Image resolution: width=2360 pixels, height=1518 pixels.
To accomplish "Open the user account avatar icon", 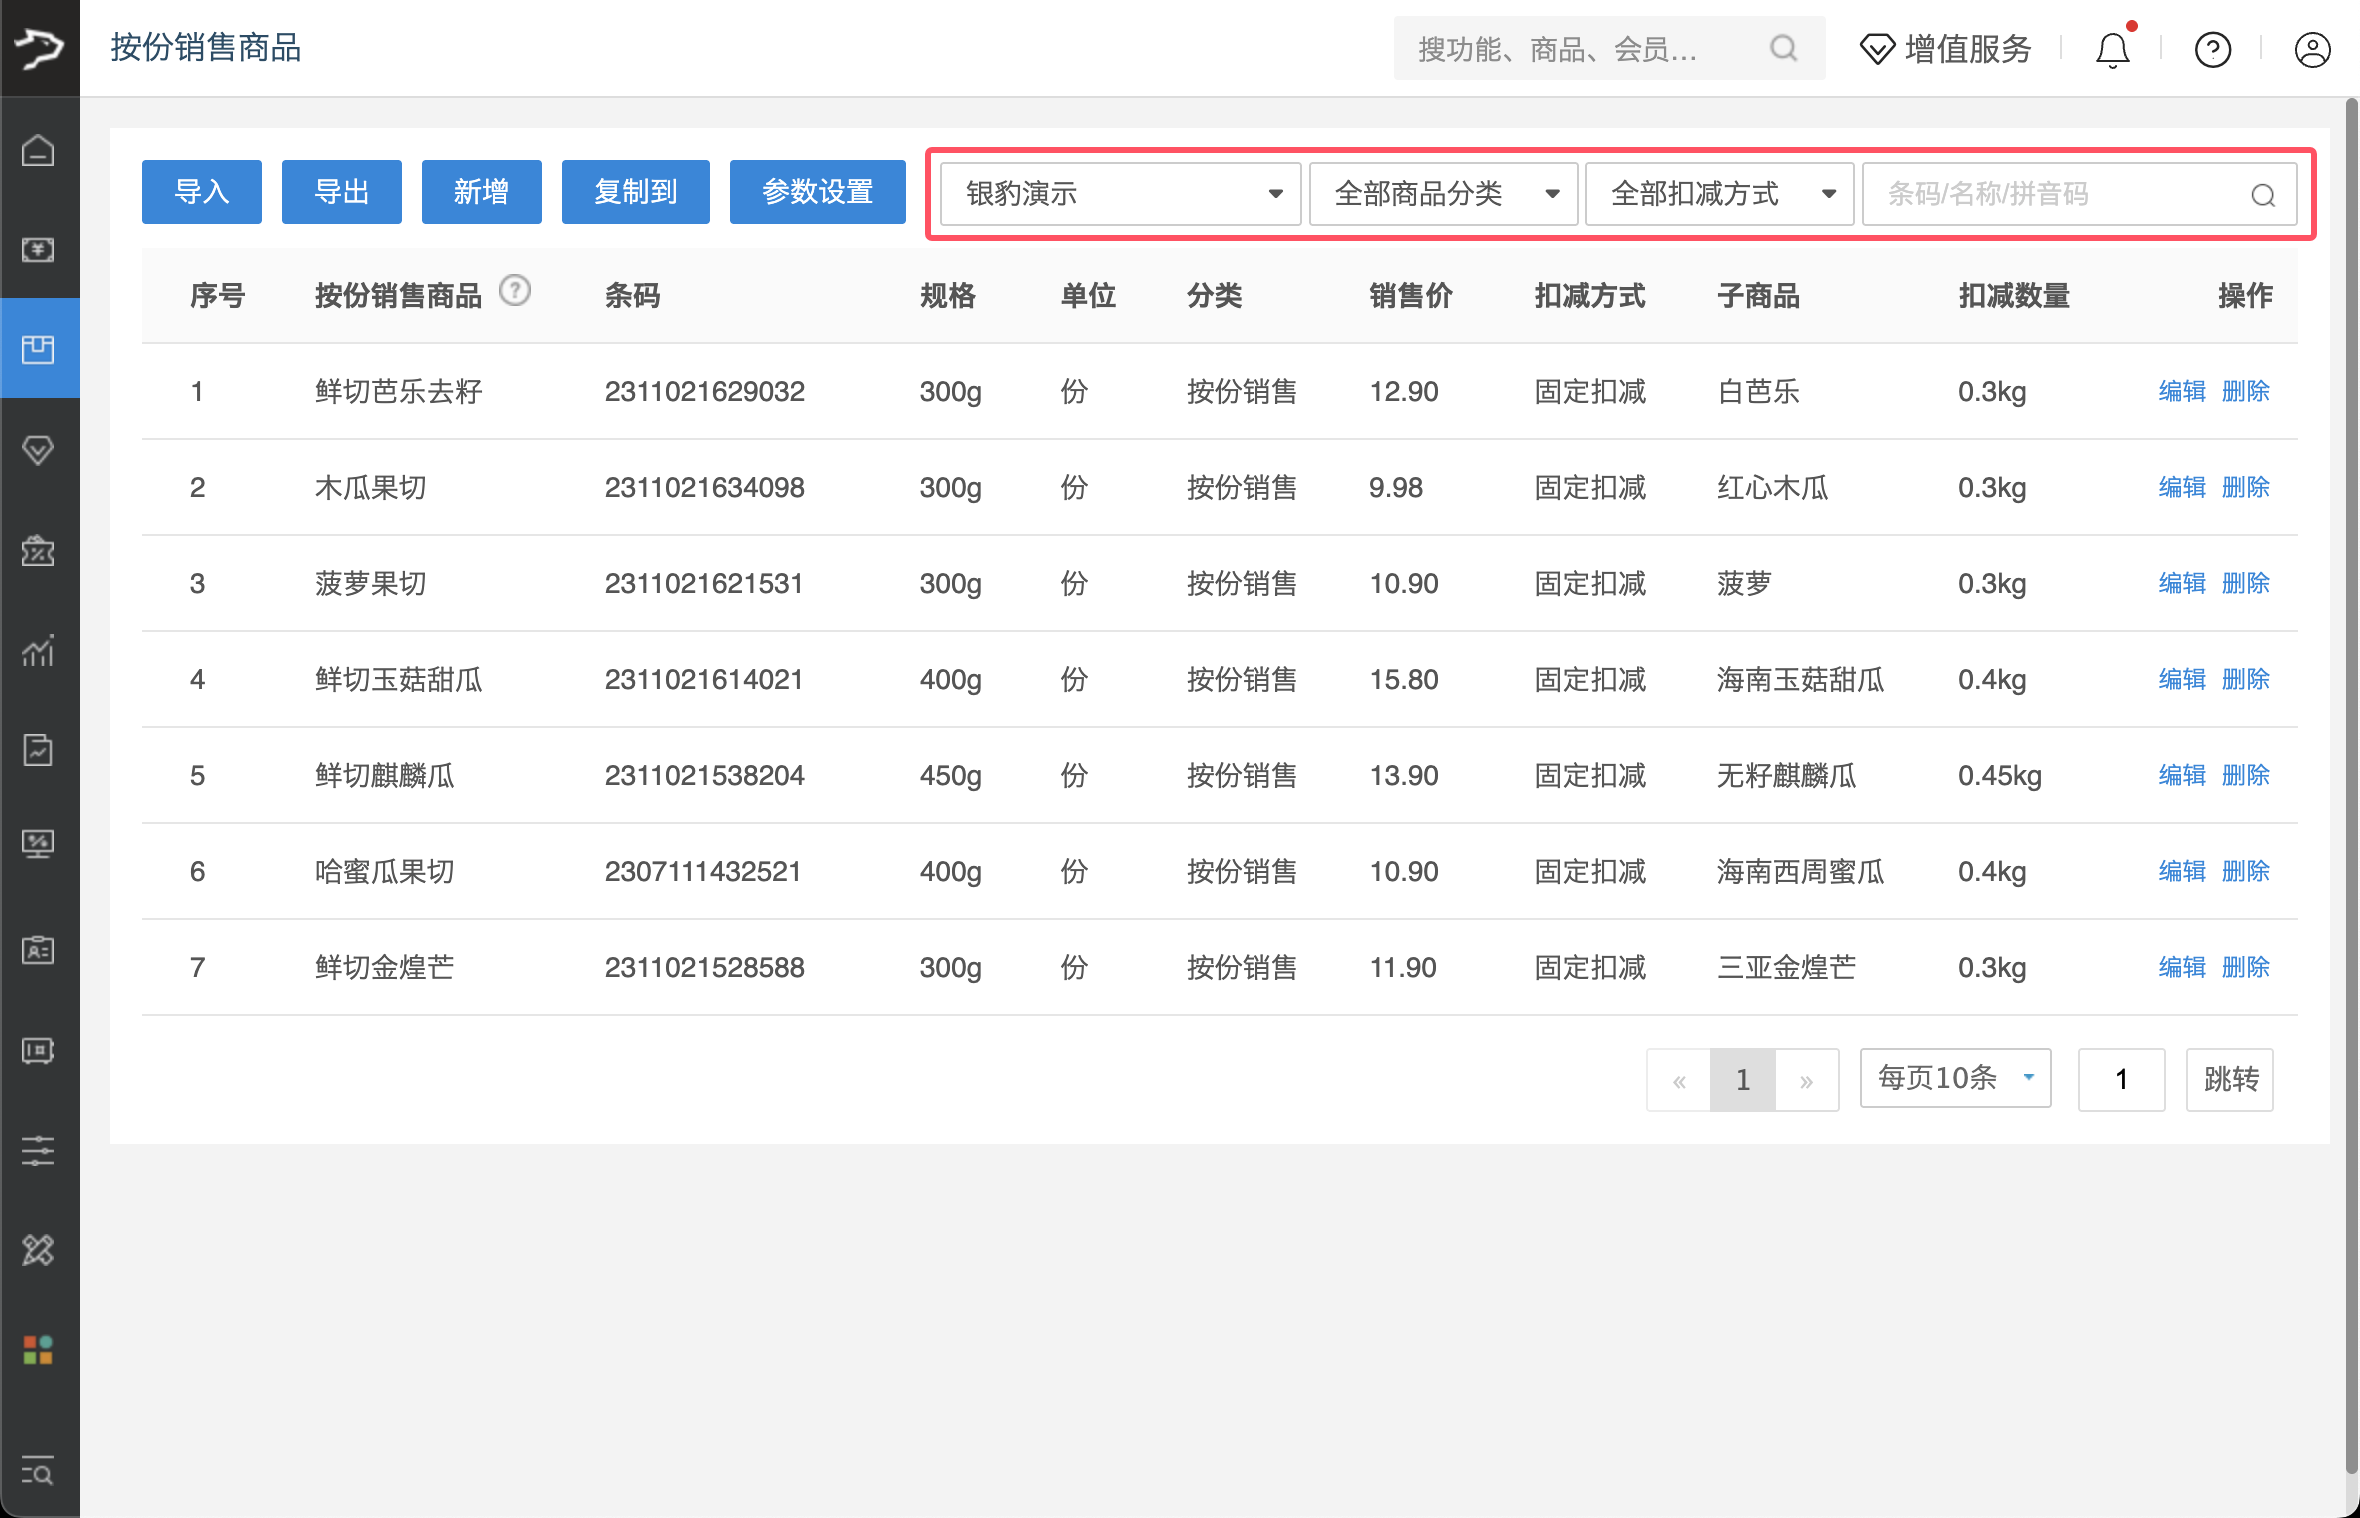I will point(2313,49).
